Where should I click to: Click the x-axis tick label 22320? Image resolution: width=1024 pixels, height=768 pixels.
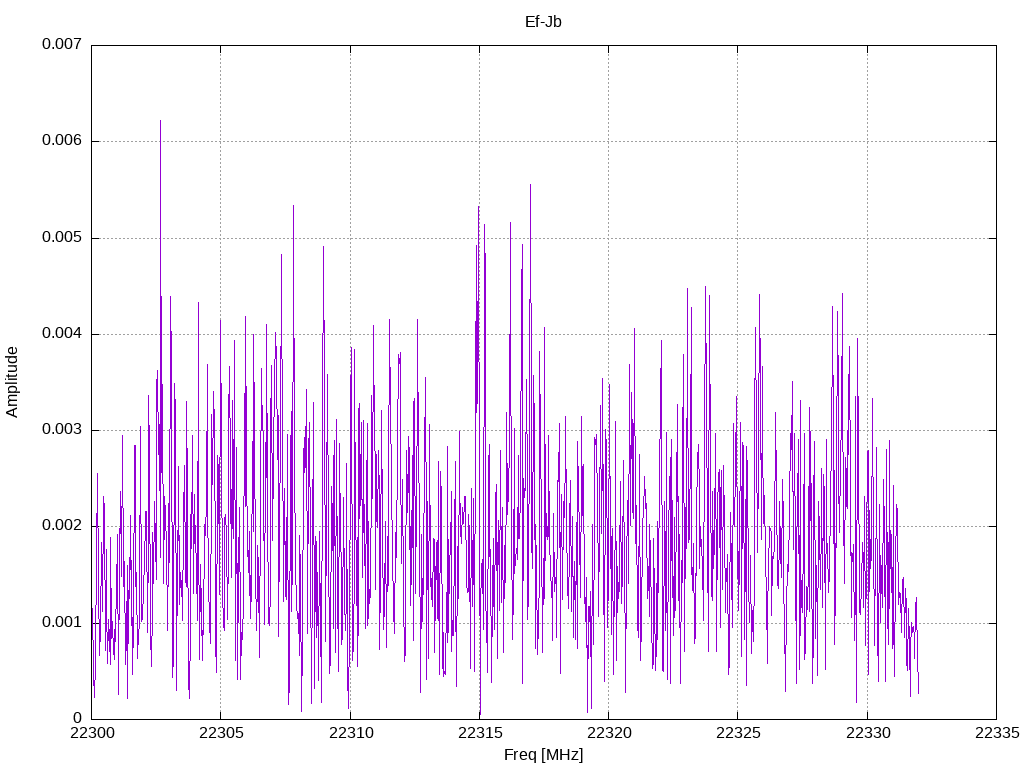[609, 733]
